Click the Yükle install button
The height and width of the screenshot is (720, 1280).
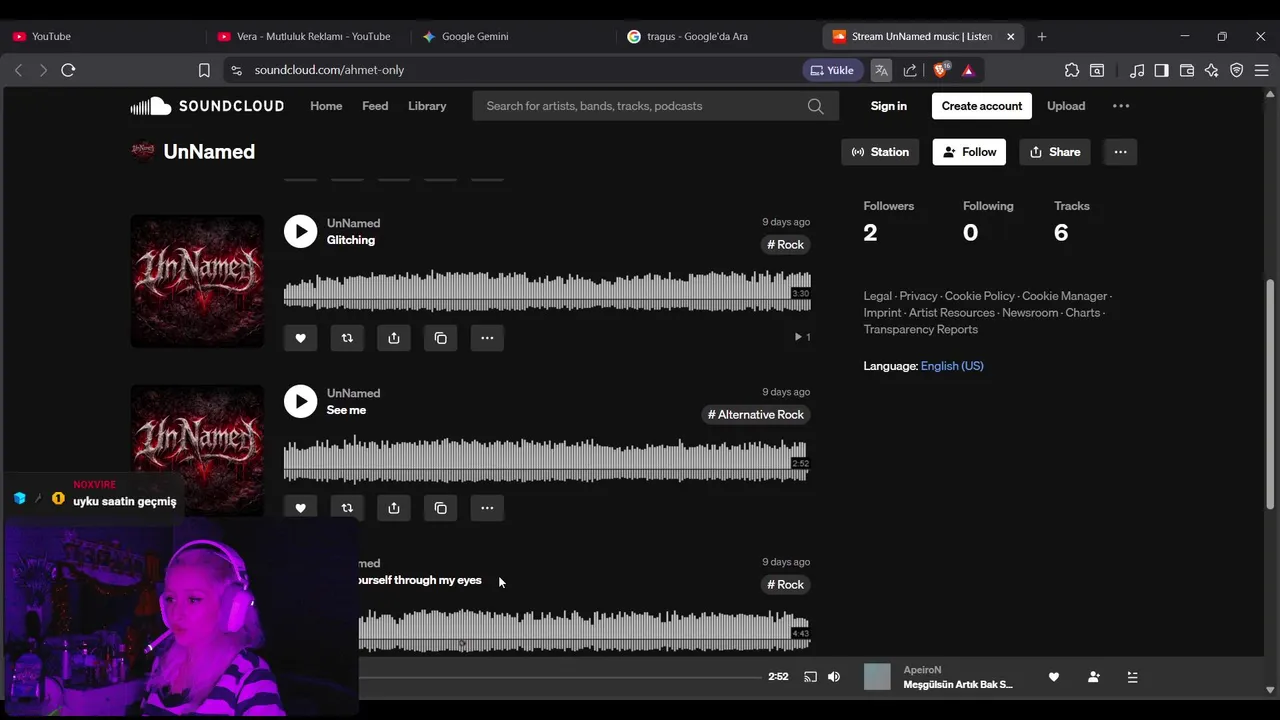click(x=832, y=70)
